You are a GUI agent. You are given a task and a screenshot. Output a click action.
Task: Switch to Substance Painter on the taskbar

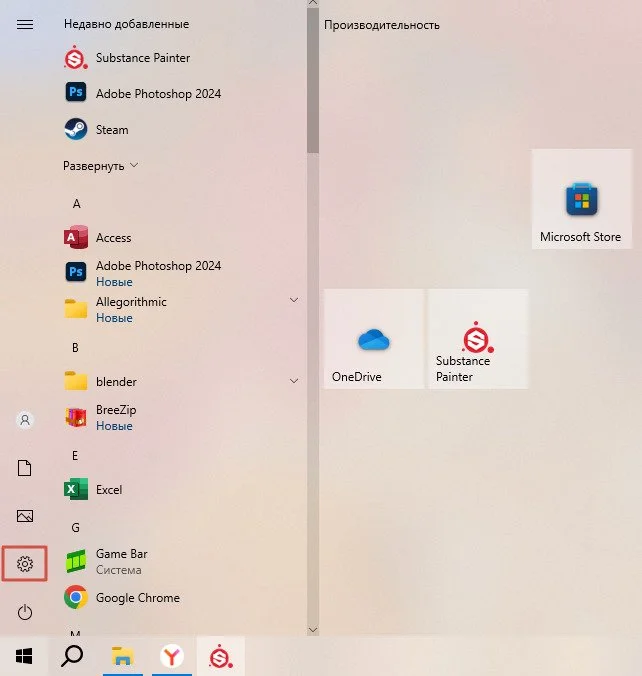point(221,656)
